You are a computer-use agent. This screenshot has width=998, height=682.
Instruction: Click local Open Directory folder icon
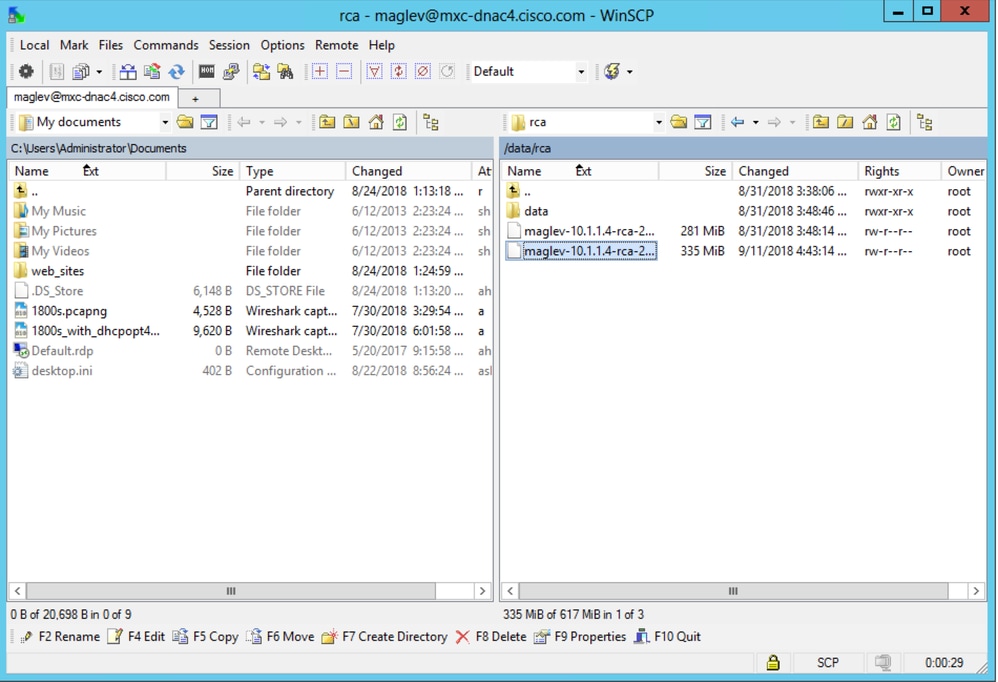coord(185,122)
